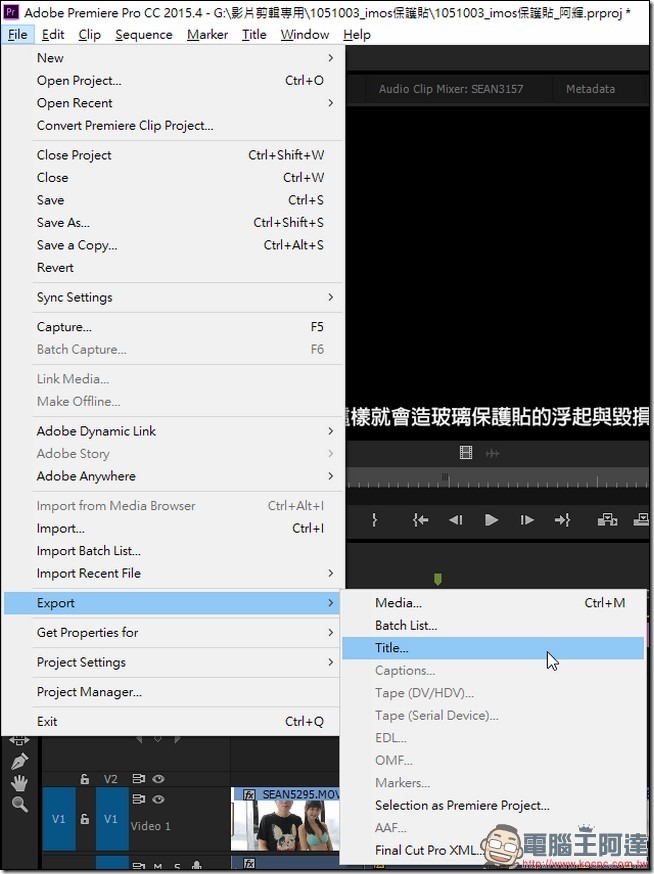Viewport: 654px width, 874px height.
Task: Switch to the Metadata tab
Action: click(590, 89)
